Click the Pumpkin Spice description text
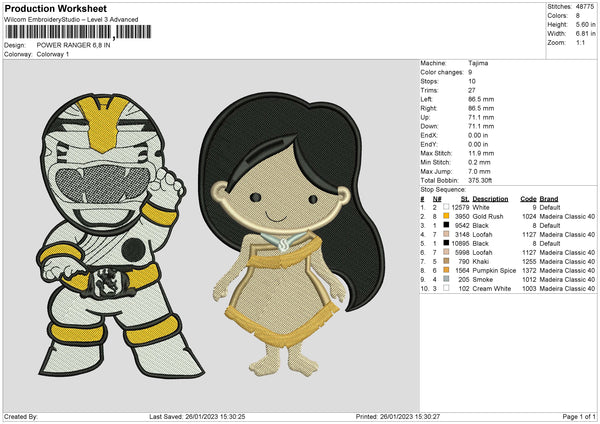This screenshot has width=600, height=424. point(494,270)
